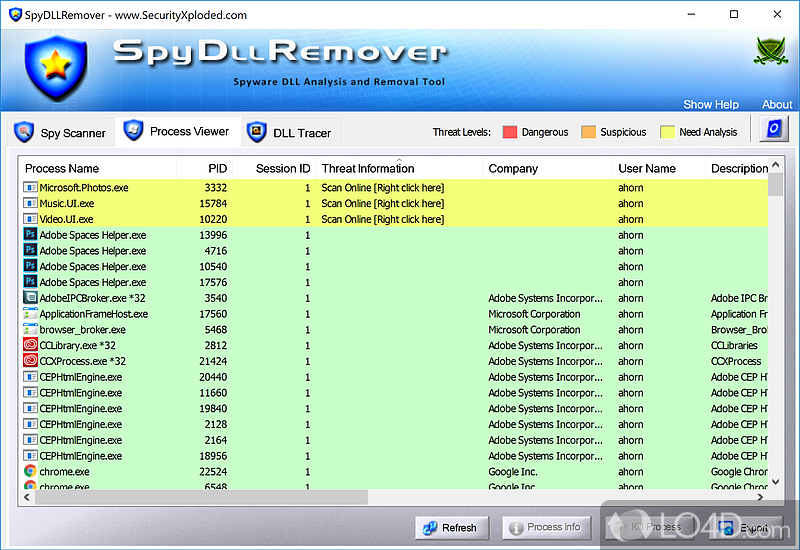Click horizontal scrollbar left arrow

coord(27,497)
